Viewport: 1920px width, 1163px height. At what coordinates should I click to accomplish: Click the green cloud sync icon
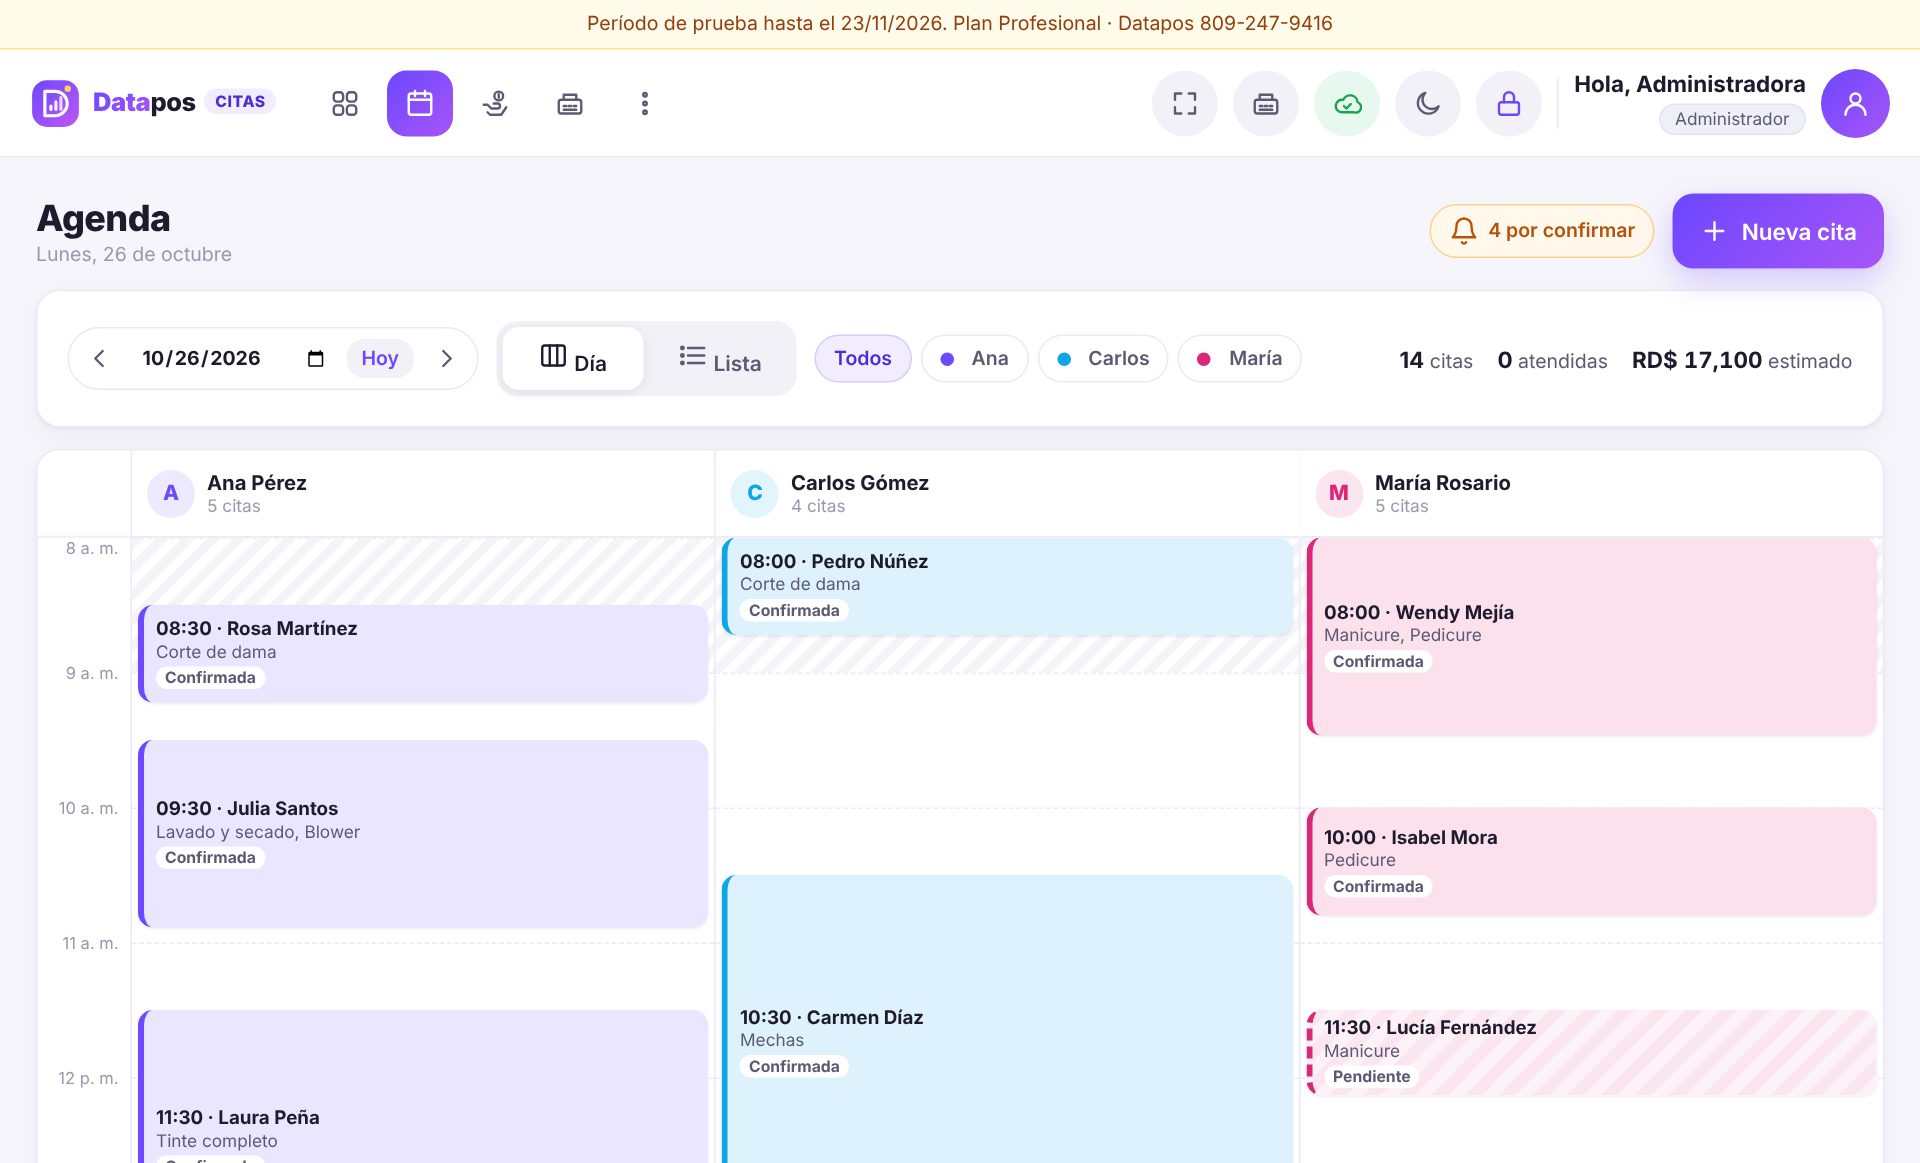pyautogui.click(x=1347, y=103)
